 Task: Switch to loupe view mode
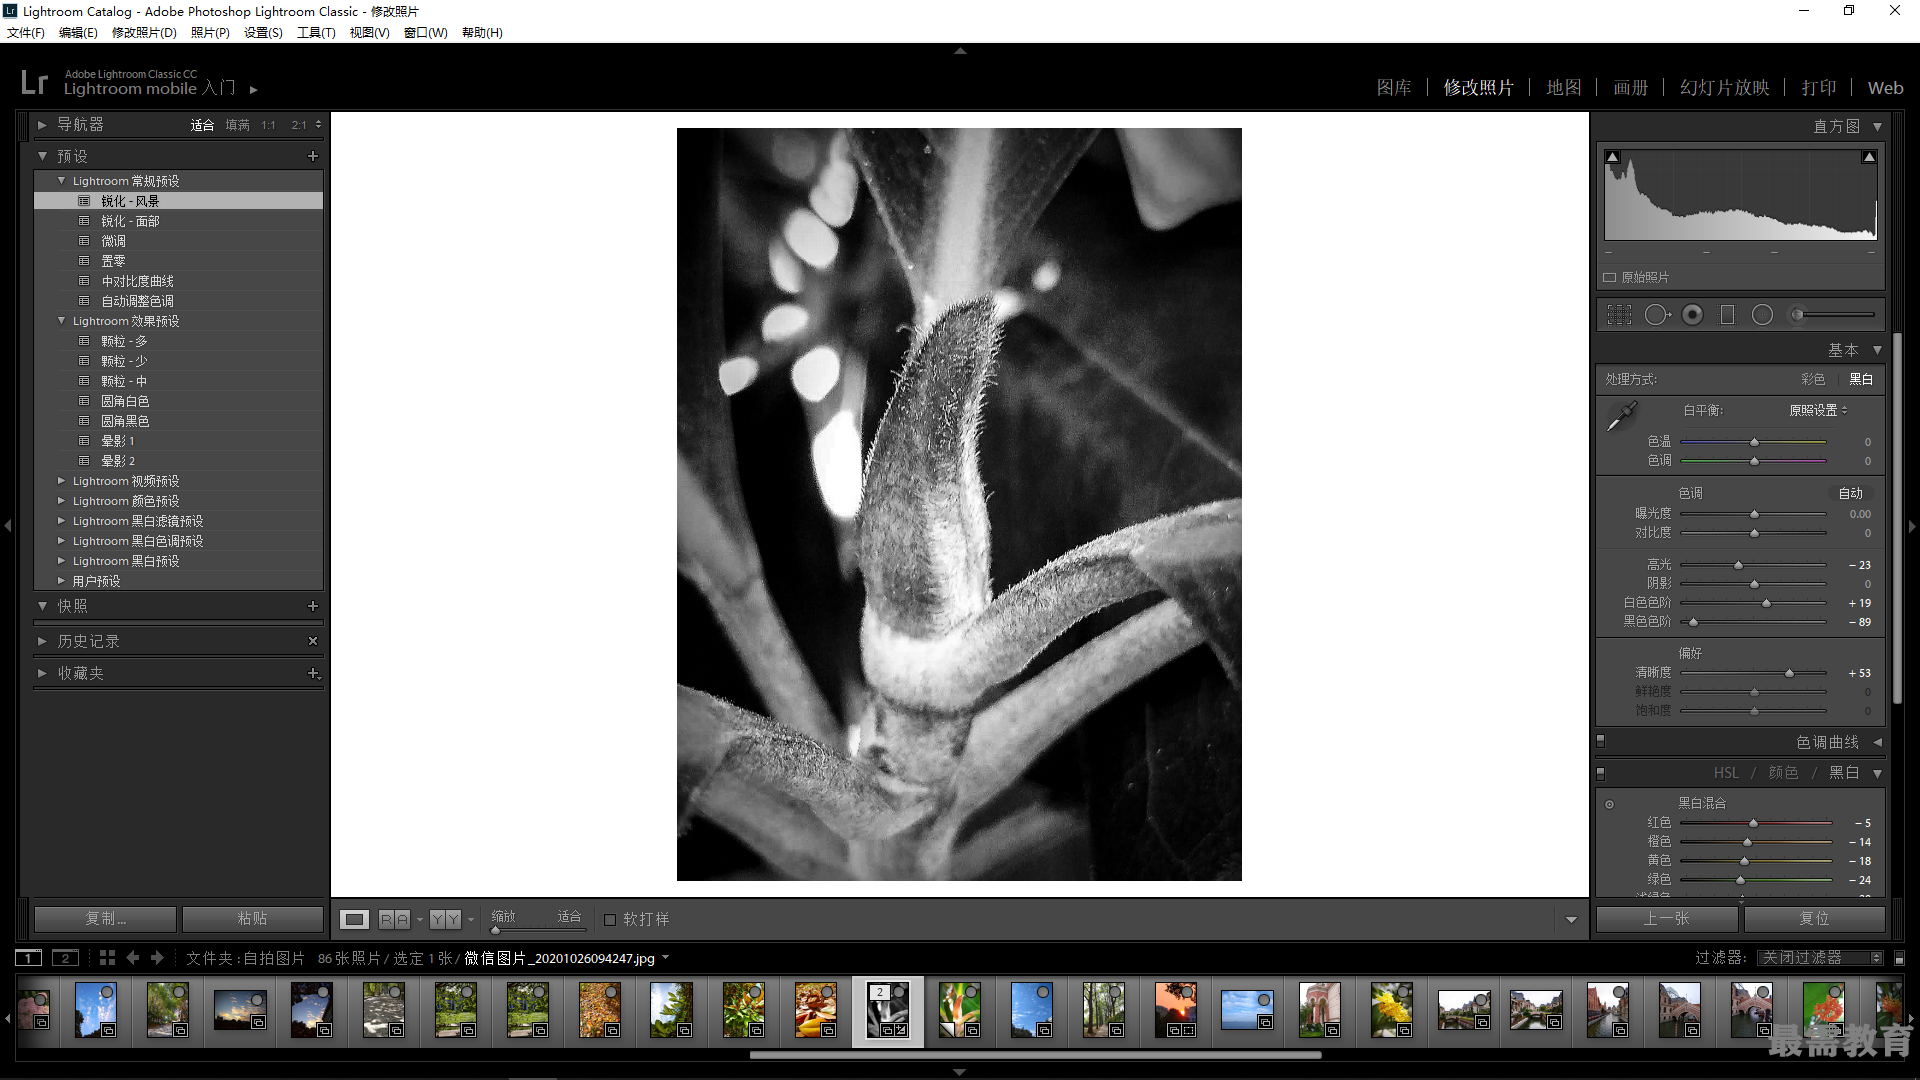[x=354, y=919]
